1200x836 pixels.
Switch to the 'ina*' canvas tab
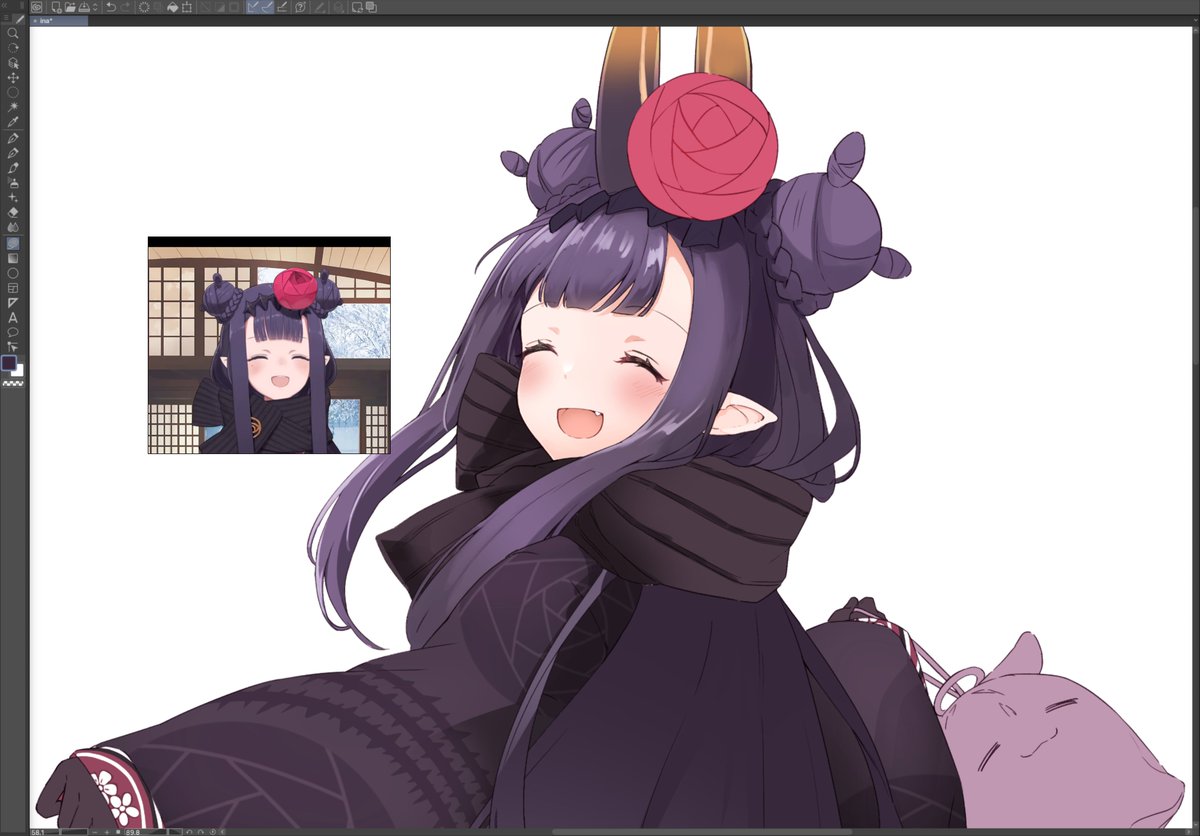coord(59,21)
